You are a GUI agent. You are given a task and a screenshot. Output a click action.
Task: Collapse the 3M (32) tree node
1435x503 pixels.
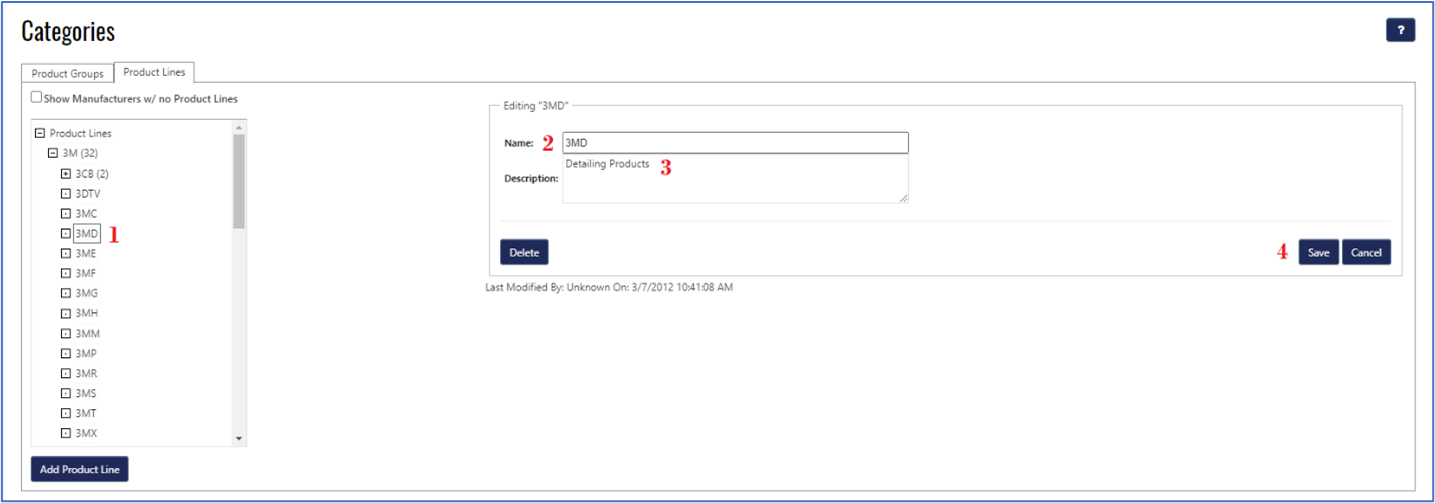point(53,153)
